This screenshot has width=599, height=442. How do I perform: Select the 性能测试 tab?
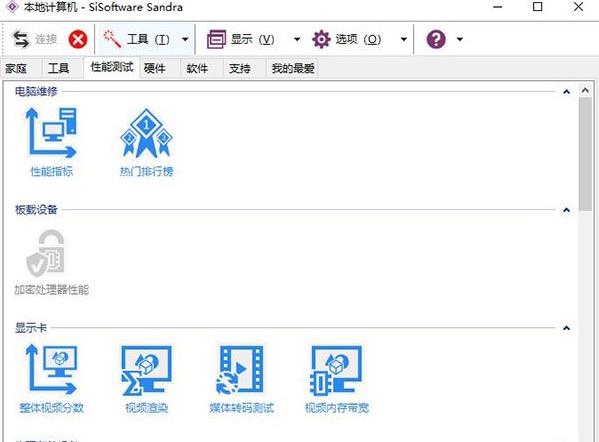[112, 68]
